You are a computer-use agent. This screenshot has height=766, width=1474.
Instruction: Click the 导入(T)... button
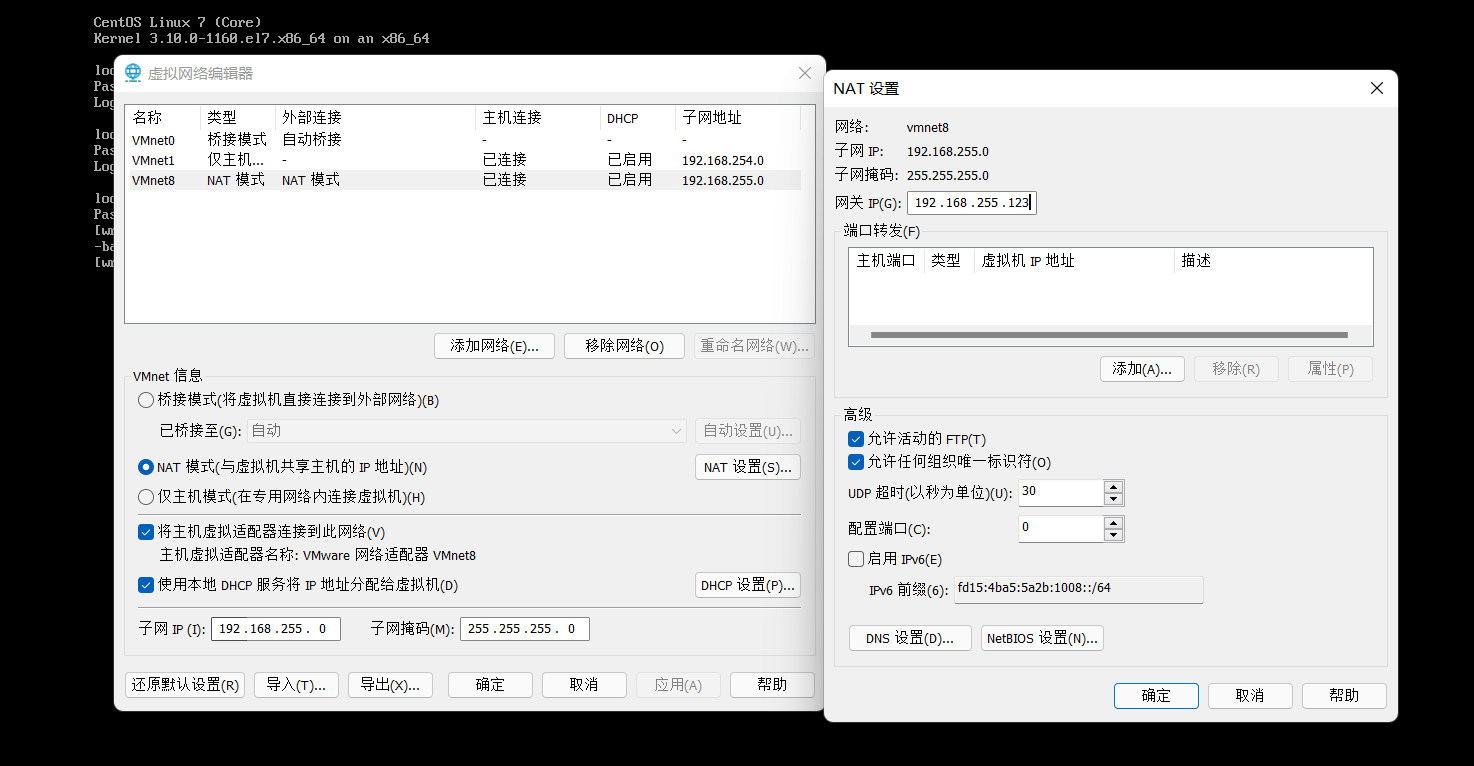[296, 685]
